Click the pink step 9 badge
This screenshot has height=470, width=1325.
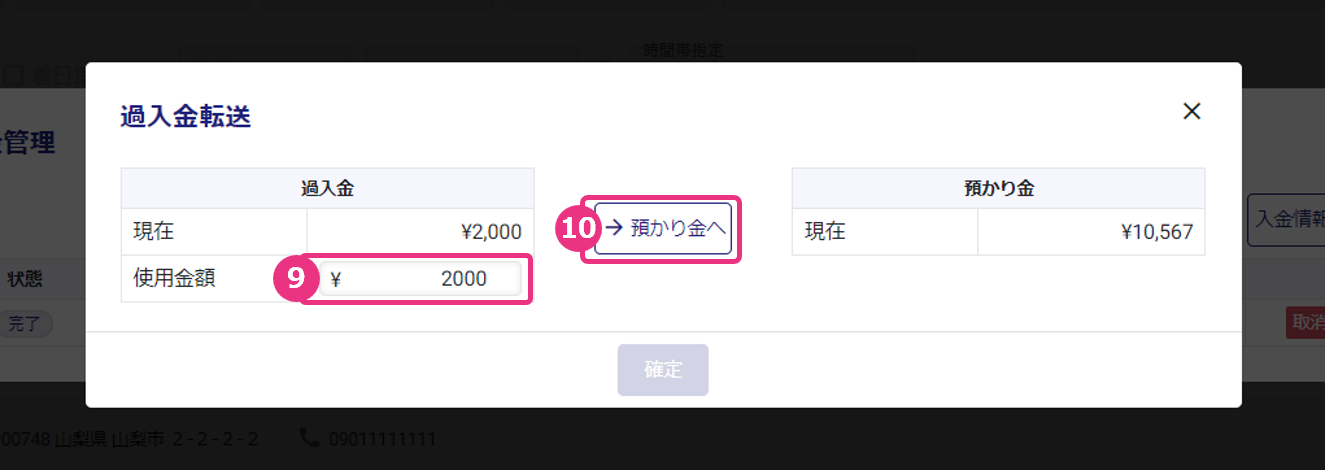tap(295, 279)
